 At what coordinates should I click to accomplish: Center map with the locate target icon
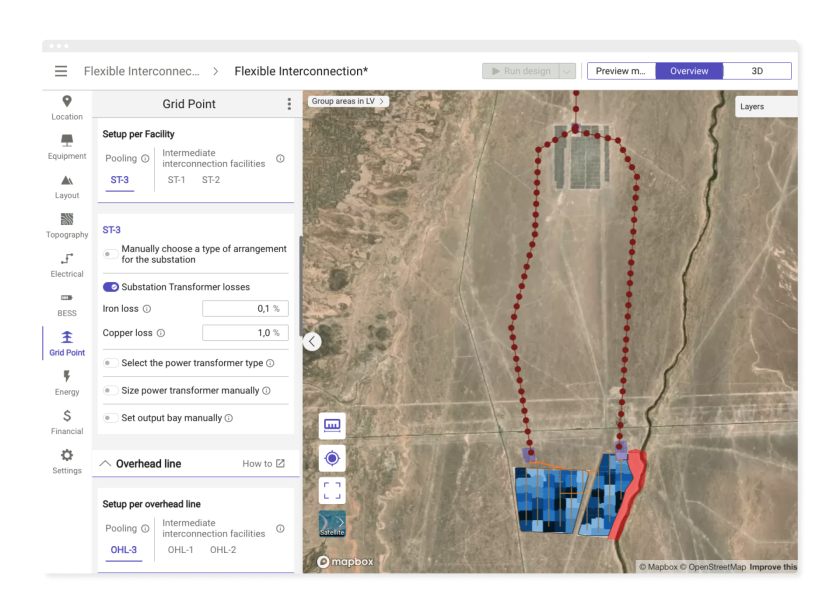point(332,458)
